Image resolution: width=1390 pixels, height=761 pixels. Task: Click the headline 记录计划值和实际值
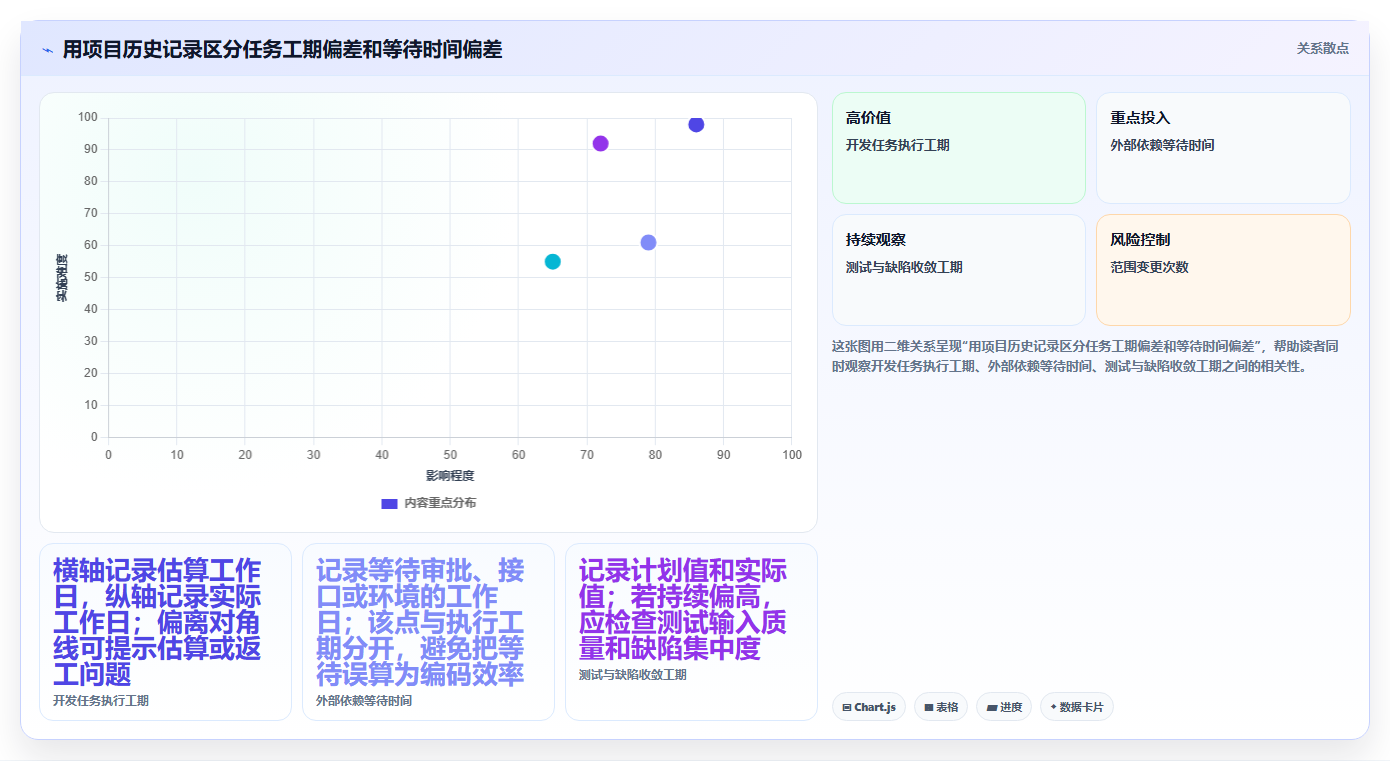click(683, 609)
